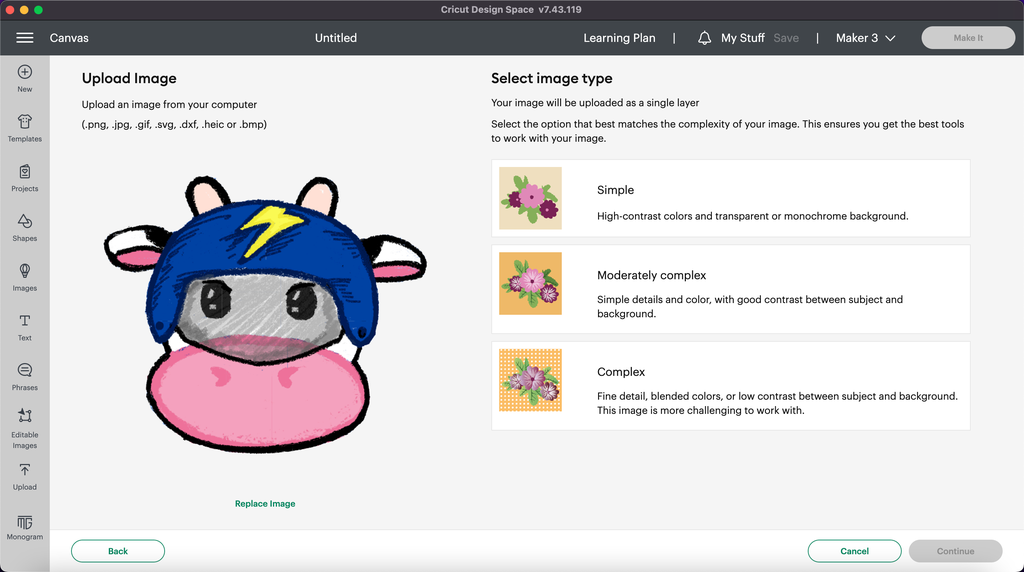Viewport: 1024px width, 572px height.
Task: Choose the Complex image type option
Action: 730,386
